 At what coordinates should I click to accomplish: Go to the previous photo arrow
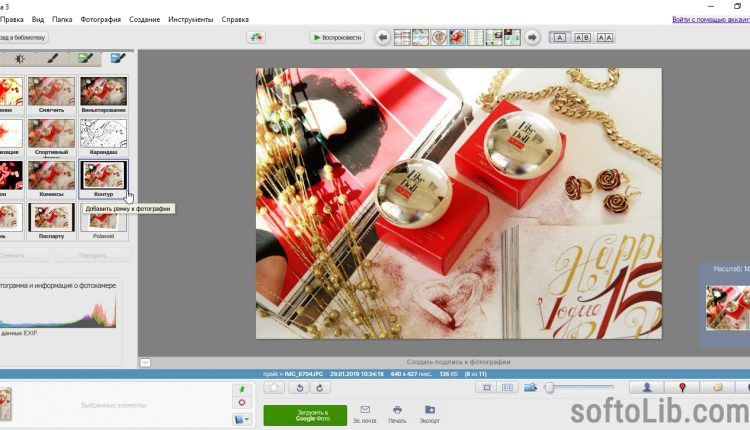pyautogui.click(x=383, y=37)
